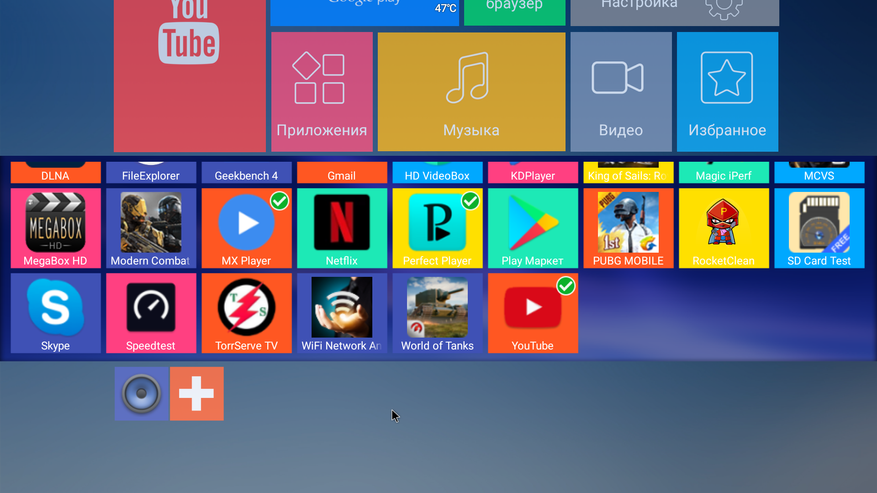
Task: Add a shortcut with the plus button
Action: (x=197, y=394)
